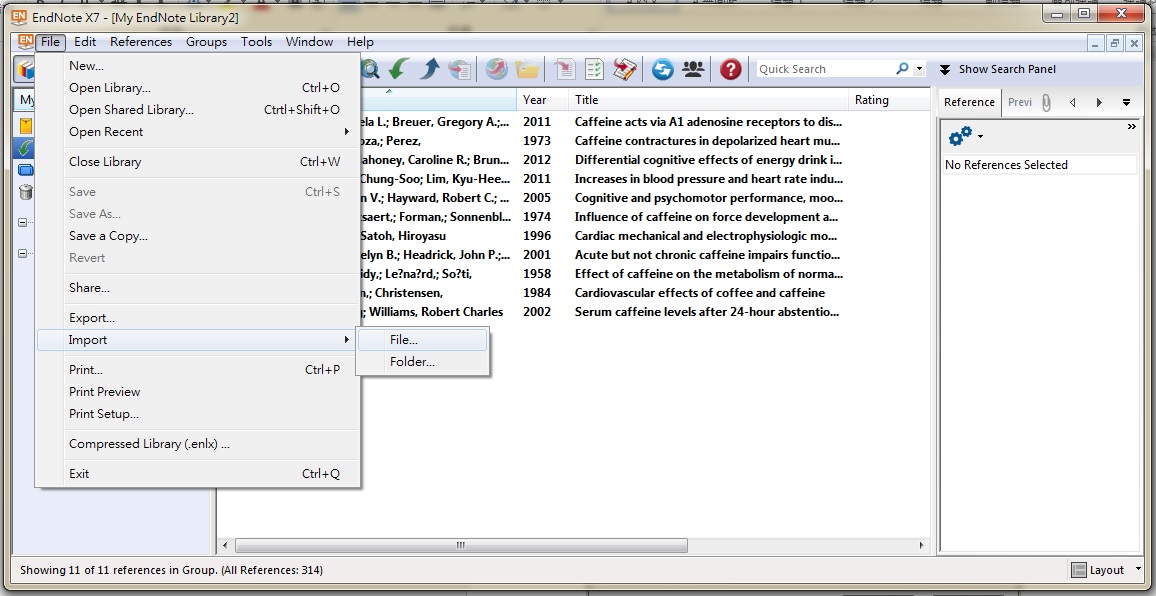
Task: Click into the Quick Search field
Action: tap(824, 69)
